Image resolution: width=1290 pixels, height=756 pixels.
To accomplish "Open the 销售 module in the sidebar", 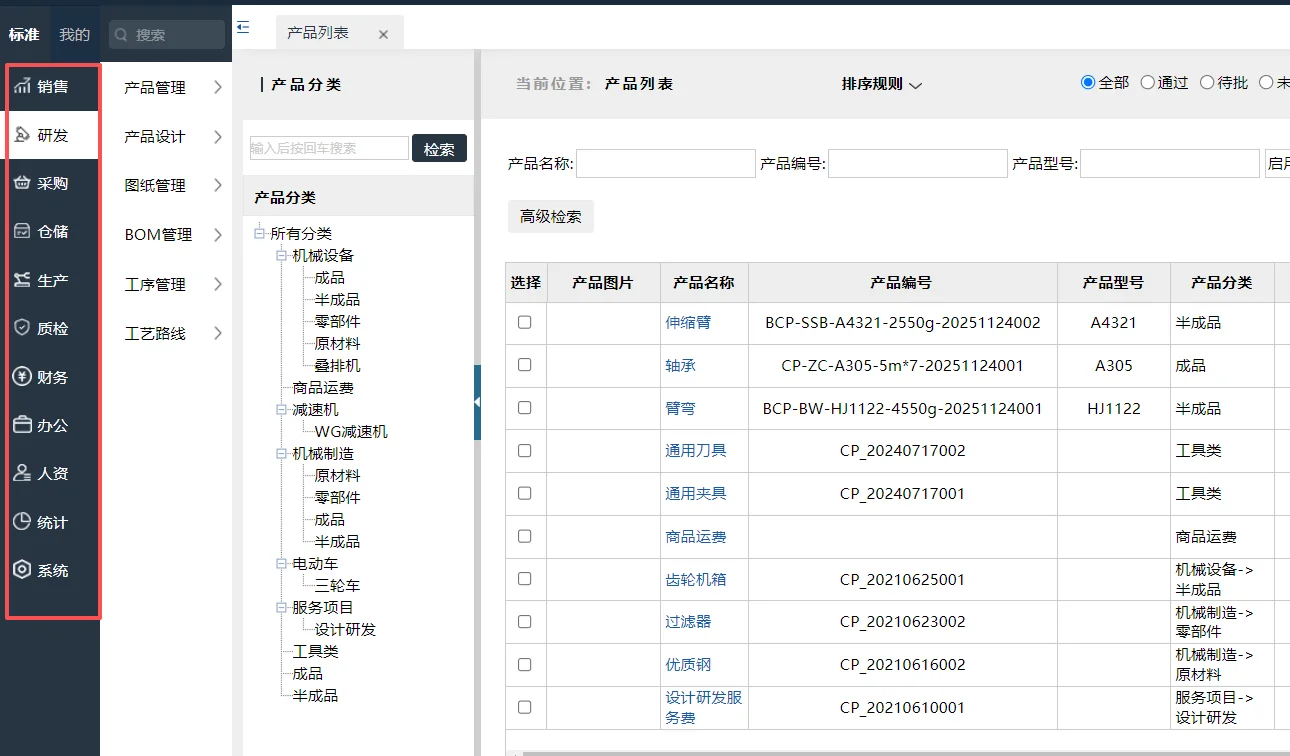I will click(50, 86).
